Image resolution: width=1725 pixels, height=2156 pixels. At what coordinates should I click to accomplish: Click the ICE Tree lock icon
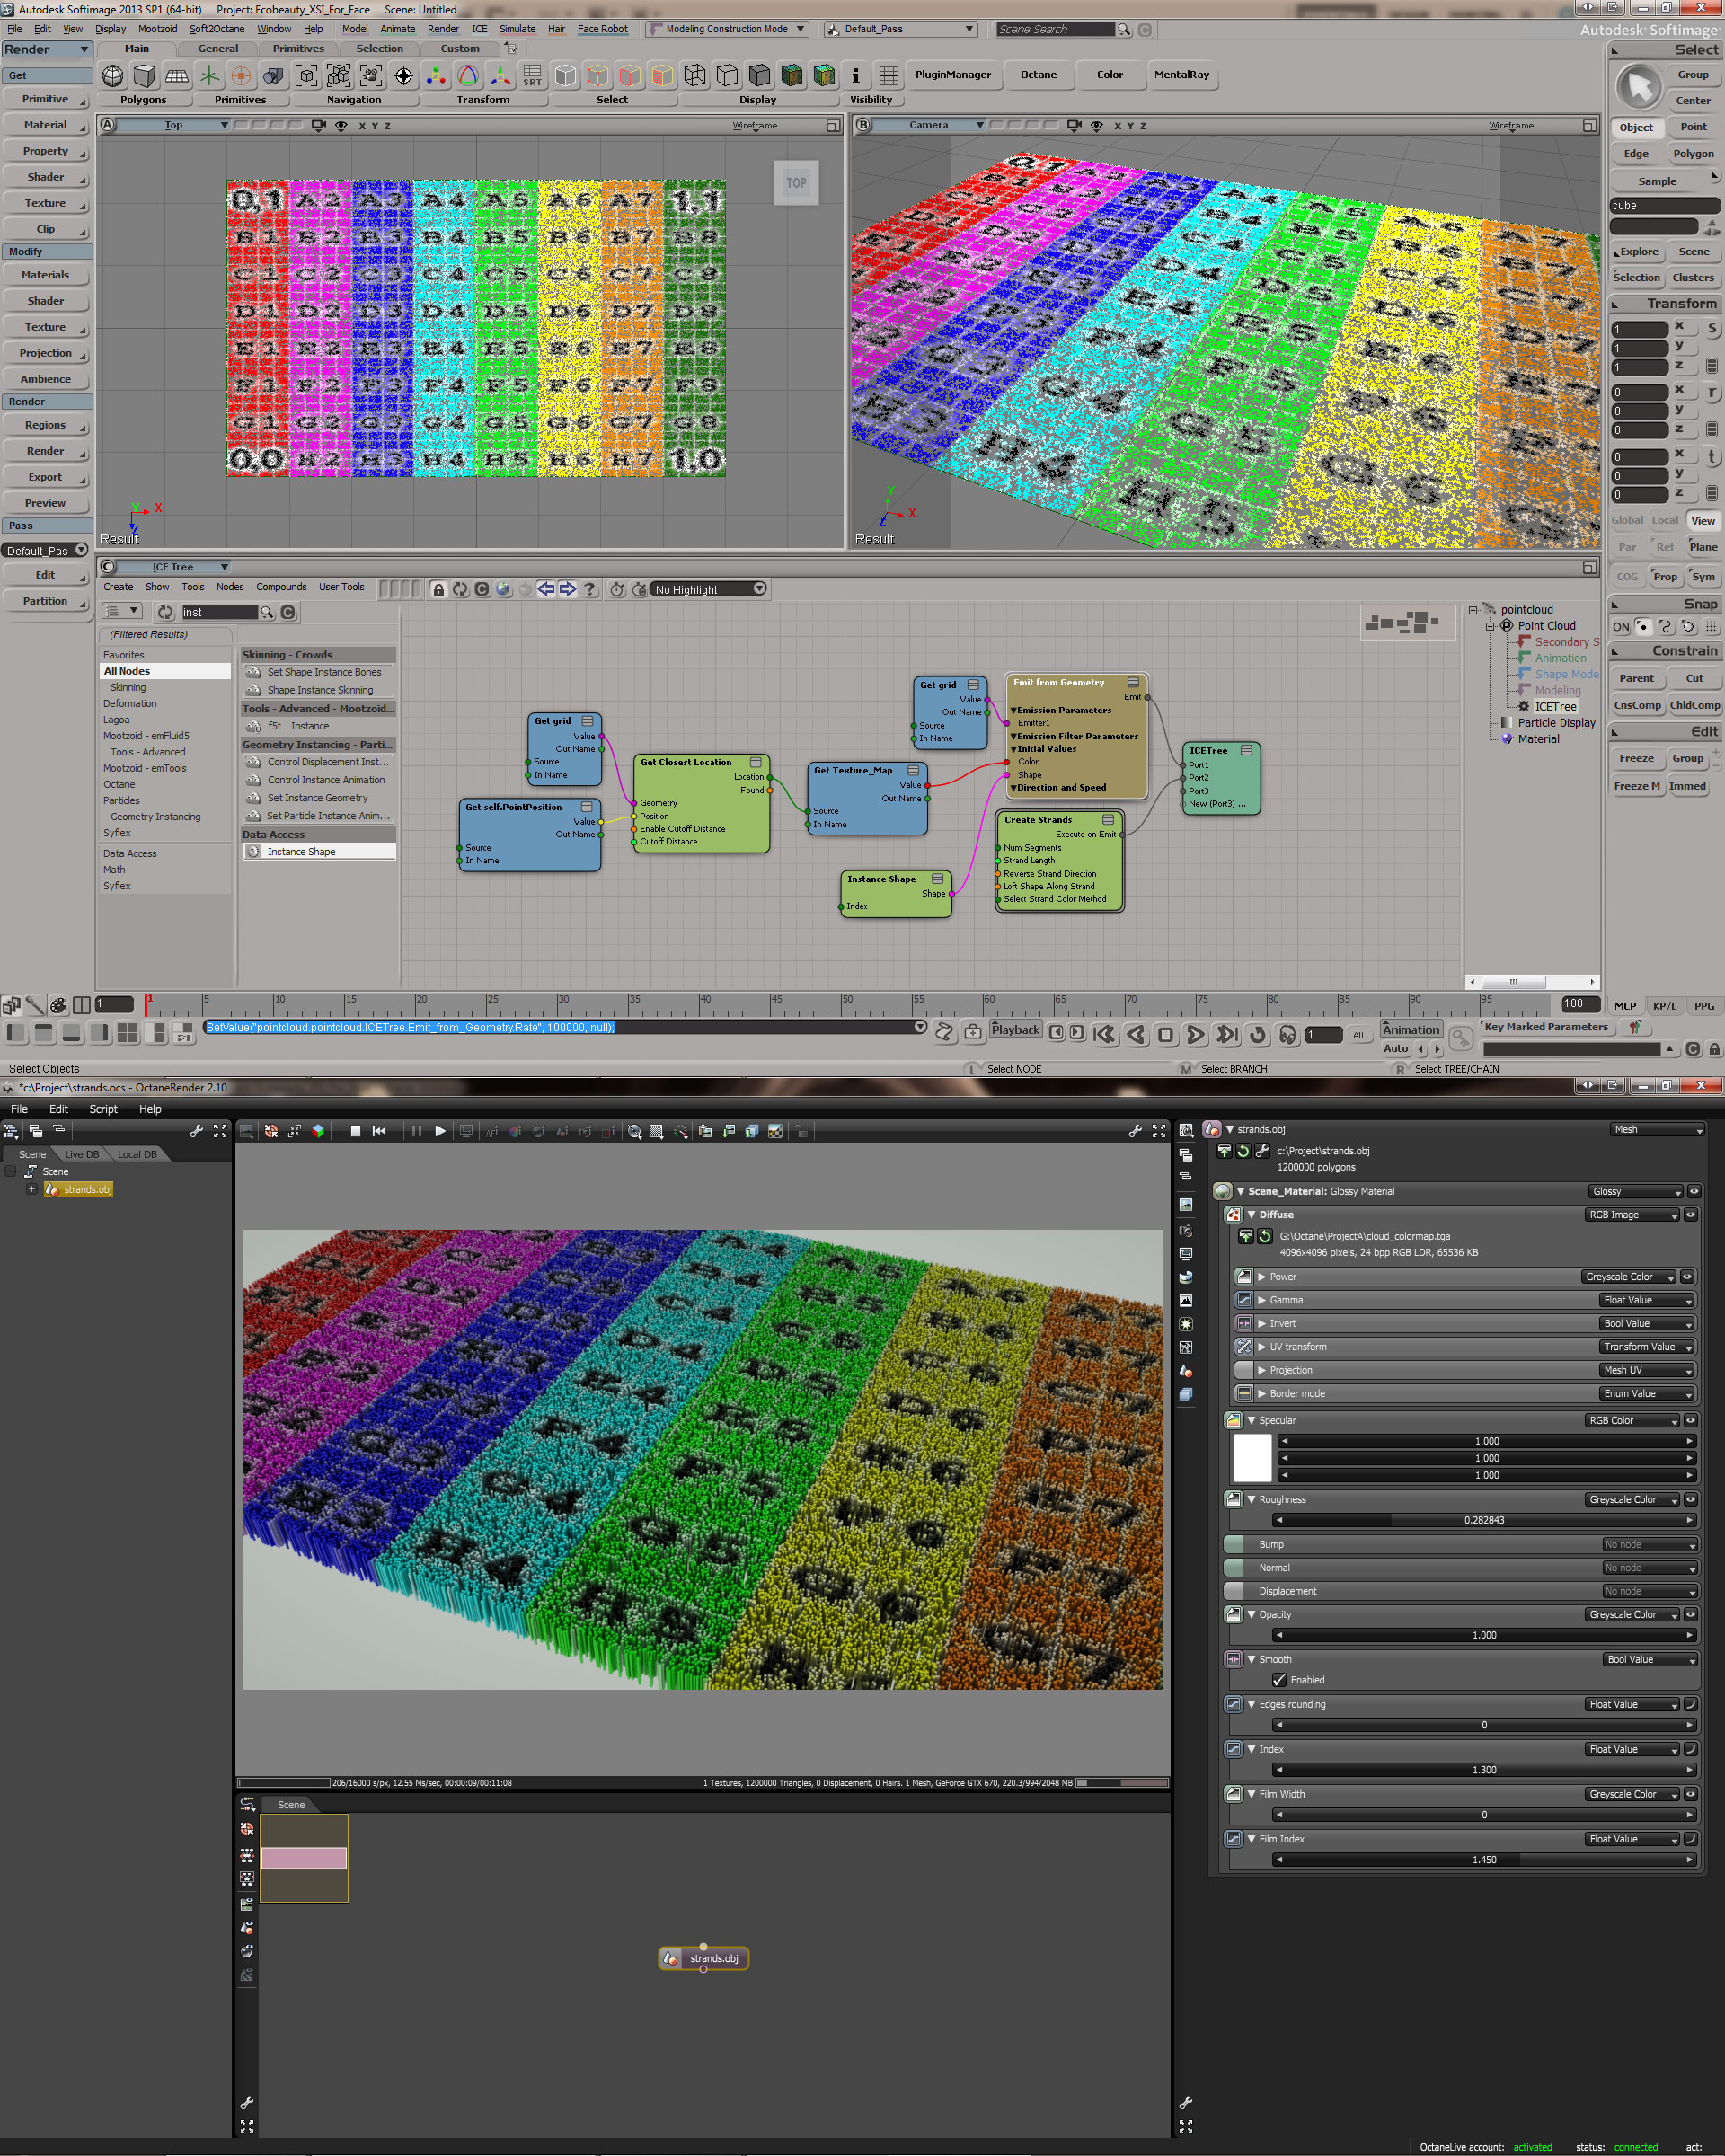coord(438,589)
